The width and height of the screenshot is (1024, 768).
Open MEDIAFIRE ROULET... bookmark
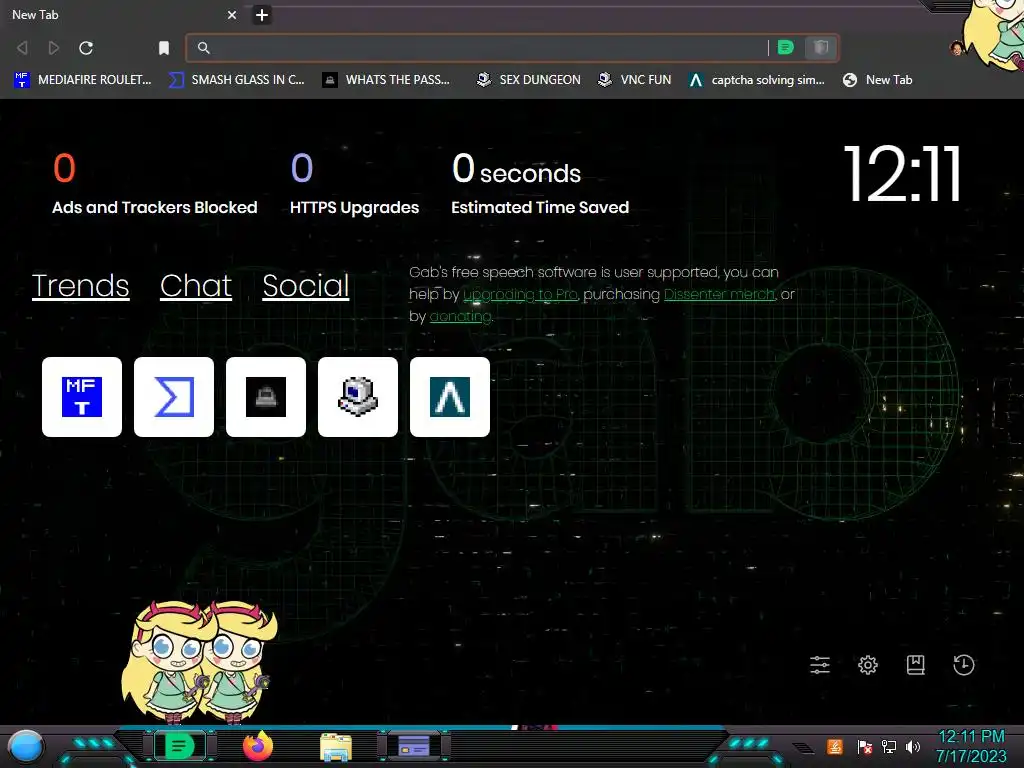click(x=83, y=80)
